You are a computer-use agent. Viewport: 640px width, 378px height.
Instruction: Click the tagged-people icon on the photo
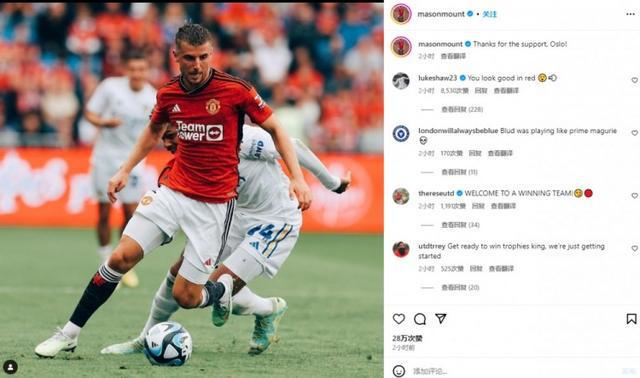(x=10, y=367)
